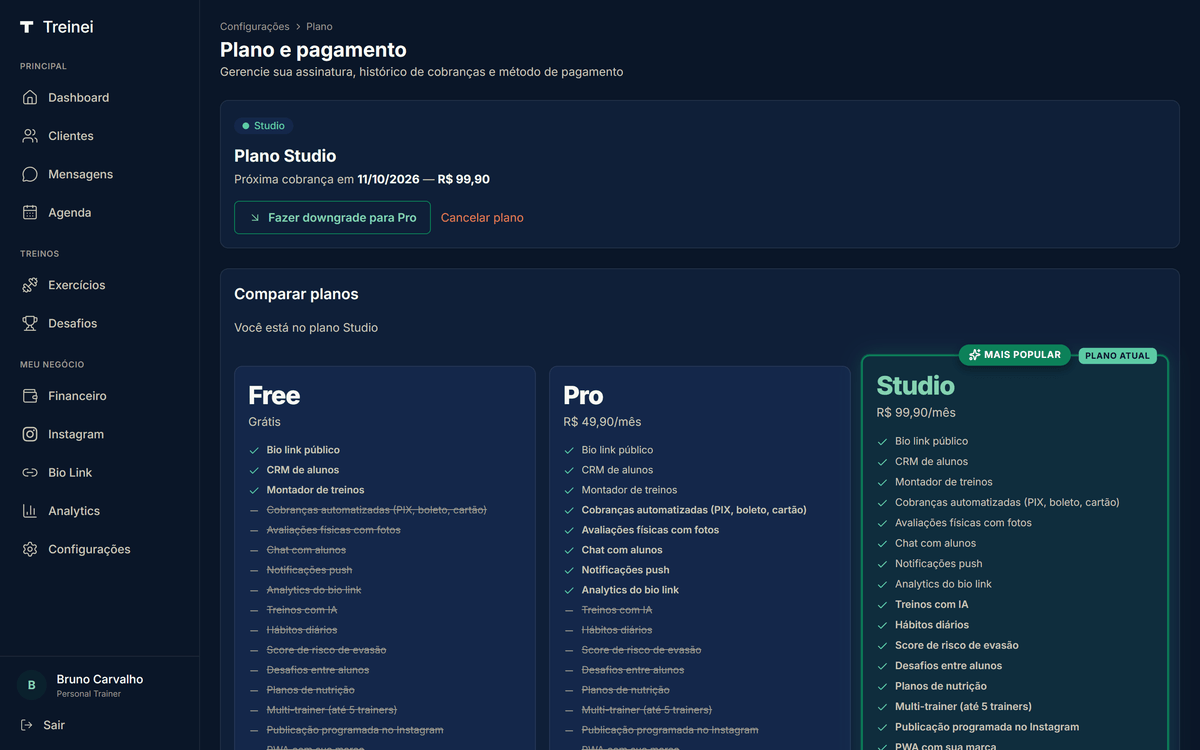Viewport: 1200px width, 750px height.
Task: Click the R$ 99,90/mês Studio price
Action: click(x=916, y=412)
